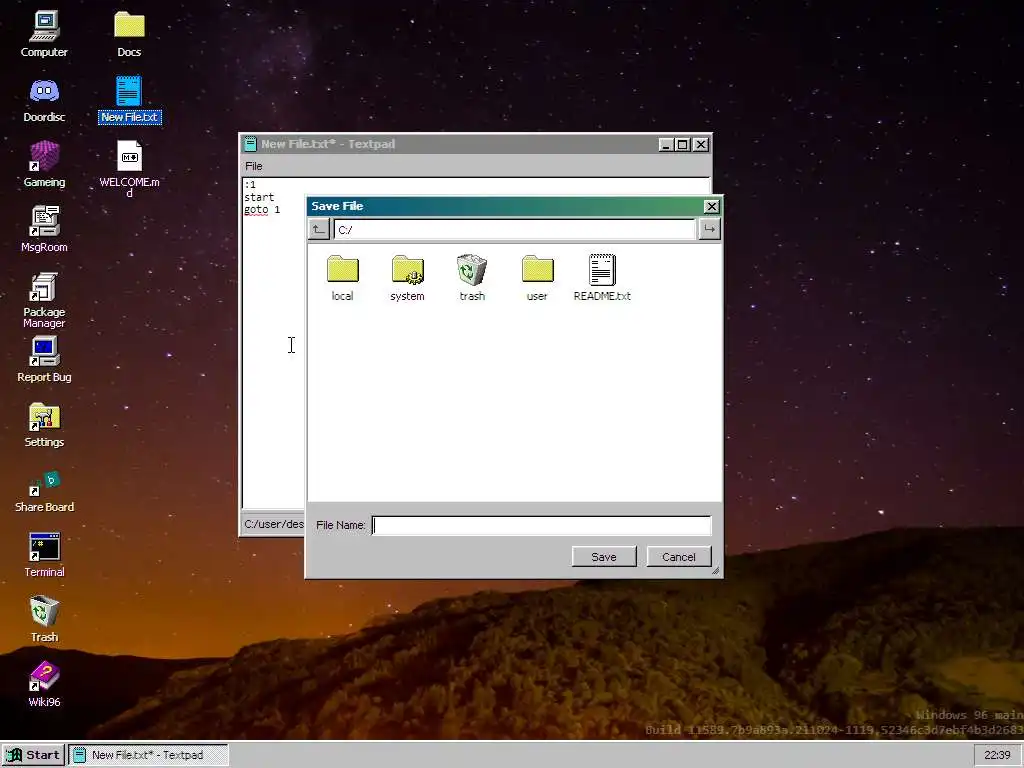Image resolution: width=1024 pixels, height=768 pixels.
Task: Select New File.txt on the desktop
Action: (129, 99)
